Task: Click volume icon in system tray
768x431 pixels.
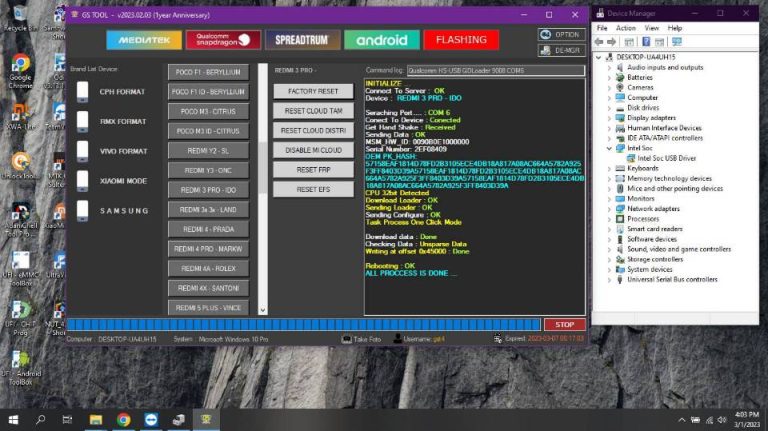Action: (722, 420)
